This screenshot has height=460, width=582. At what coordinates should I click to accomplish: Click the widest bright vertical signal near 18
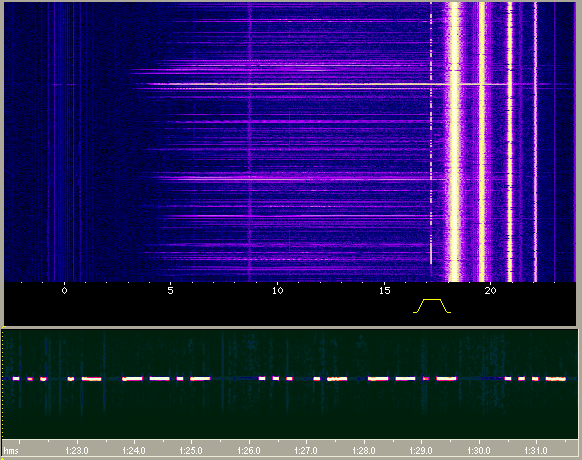point(454,141)
